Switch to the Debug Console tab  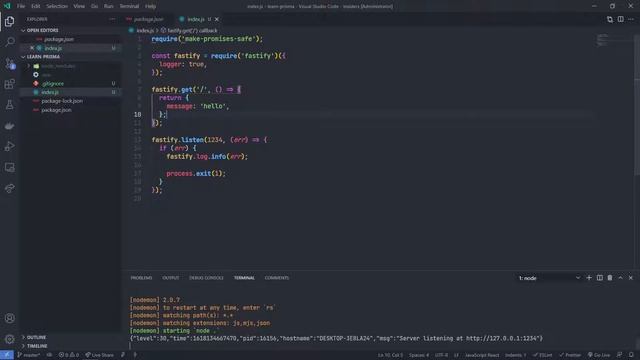pyautogui.click(x=206, y=278)
